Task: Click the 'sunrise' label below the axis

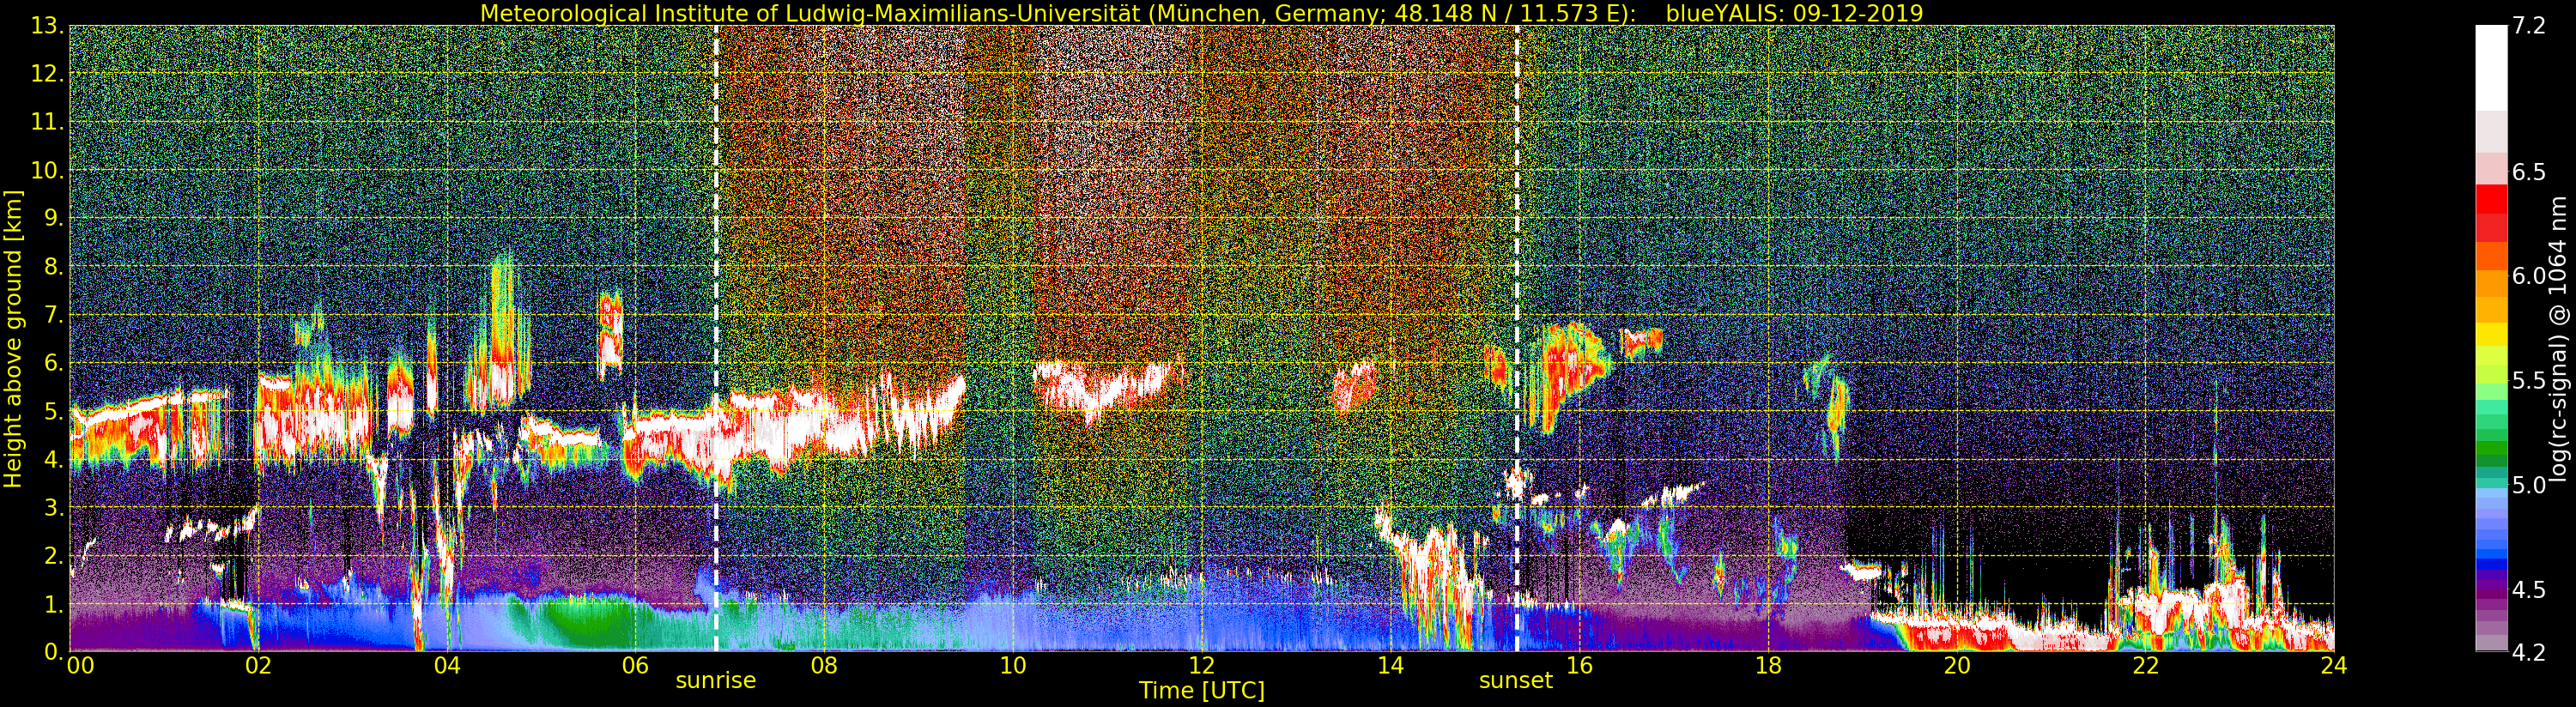Action: (x=716, y=681)
